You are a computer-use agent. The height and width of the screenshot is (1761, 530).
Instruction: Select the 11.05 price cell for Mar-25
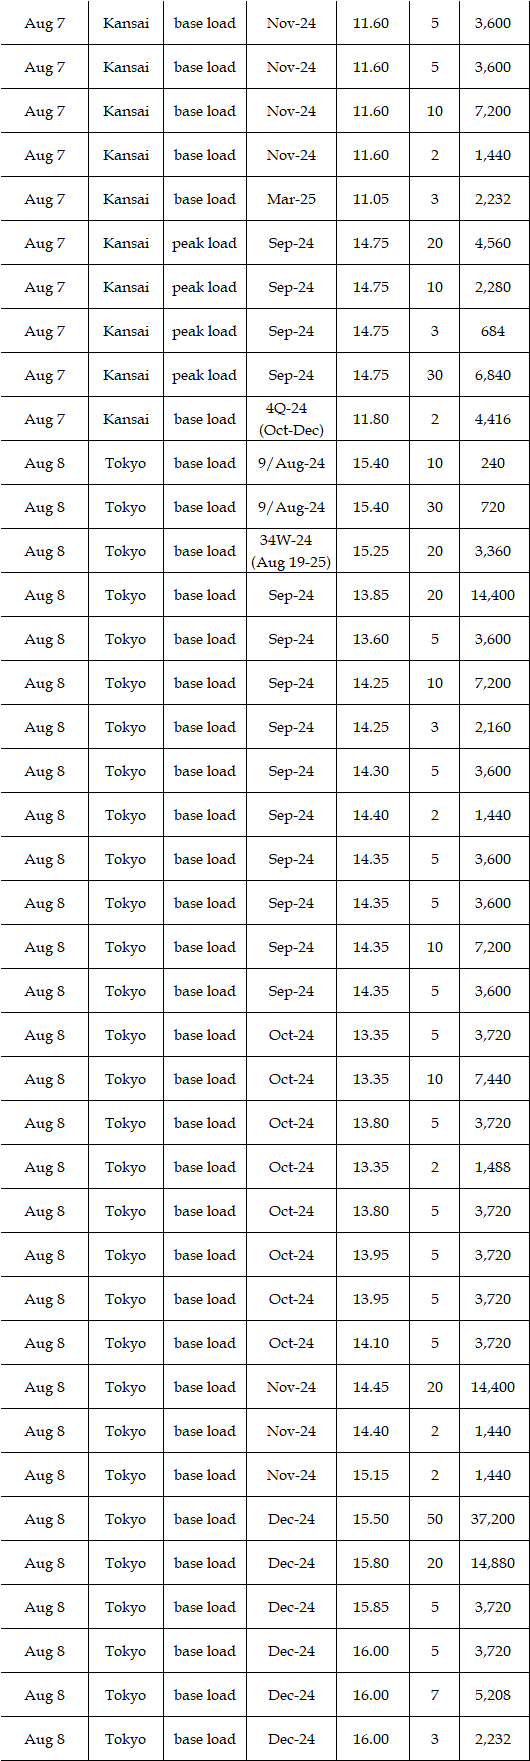click(371, 199)
